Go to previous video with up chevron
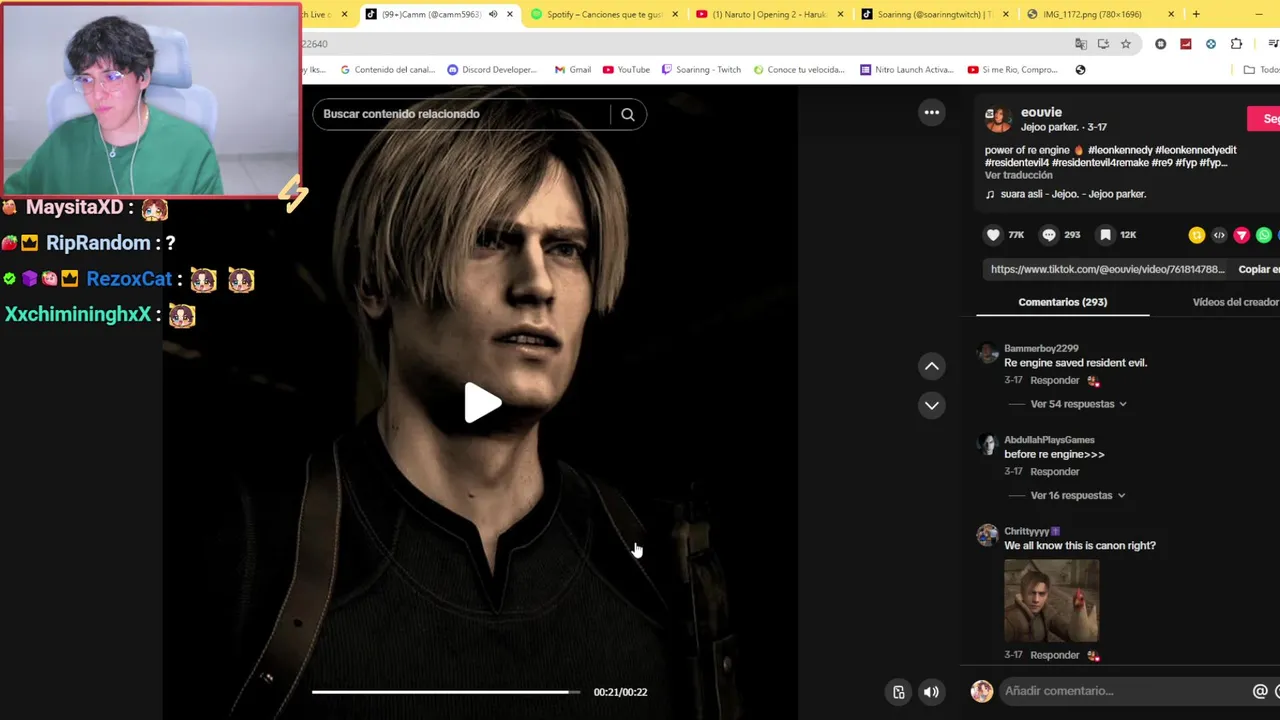This screenshot has height=720, width=1280. [932, 366]
